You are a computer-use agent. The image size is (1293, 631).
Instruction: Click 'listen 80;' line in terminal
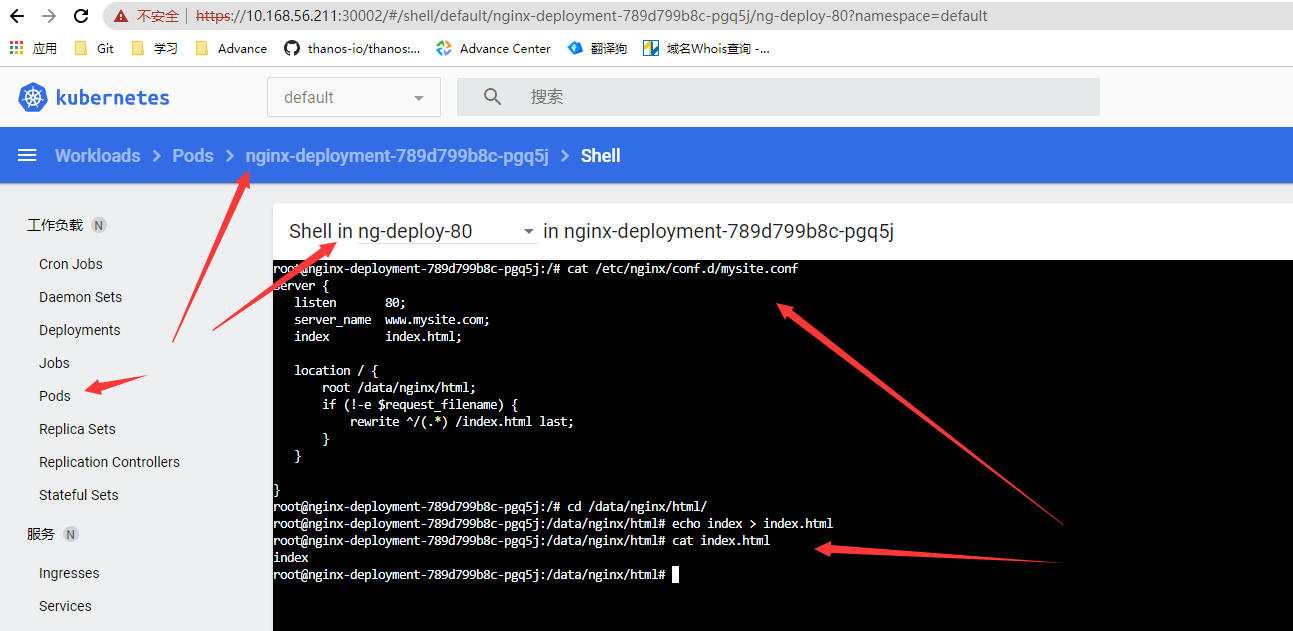350,303
